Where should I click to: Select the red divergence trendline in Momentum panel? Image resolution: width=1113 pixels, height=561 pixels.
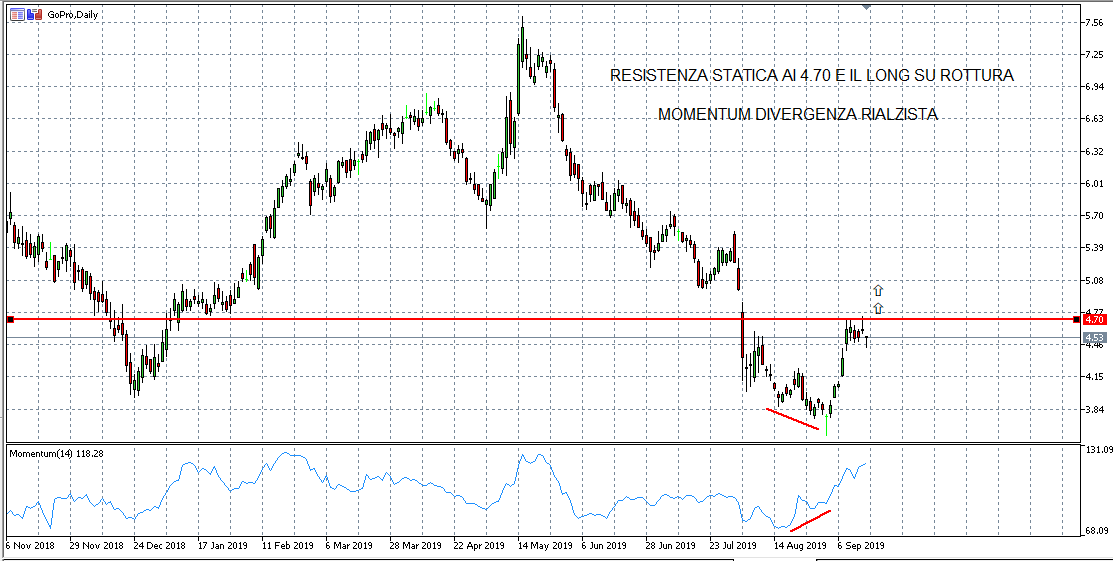click(810, 521)
